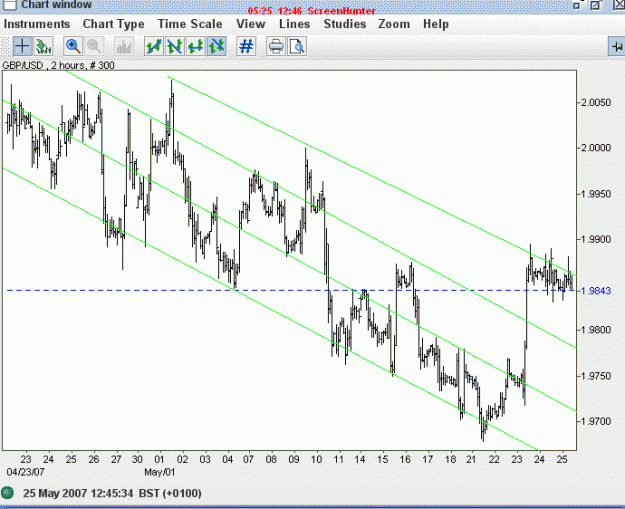Open the Instruments menu
The image size is (625, 509).
coord(37,24)
